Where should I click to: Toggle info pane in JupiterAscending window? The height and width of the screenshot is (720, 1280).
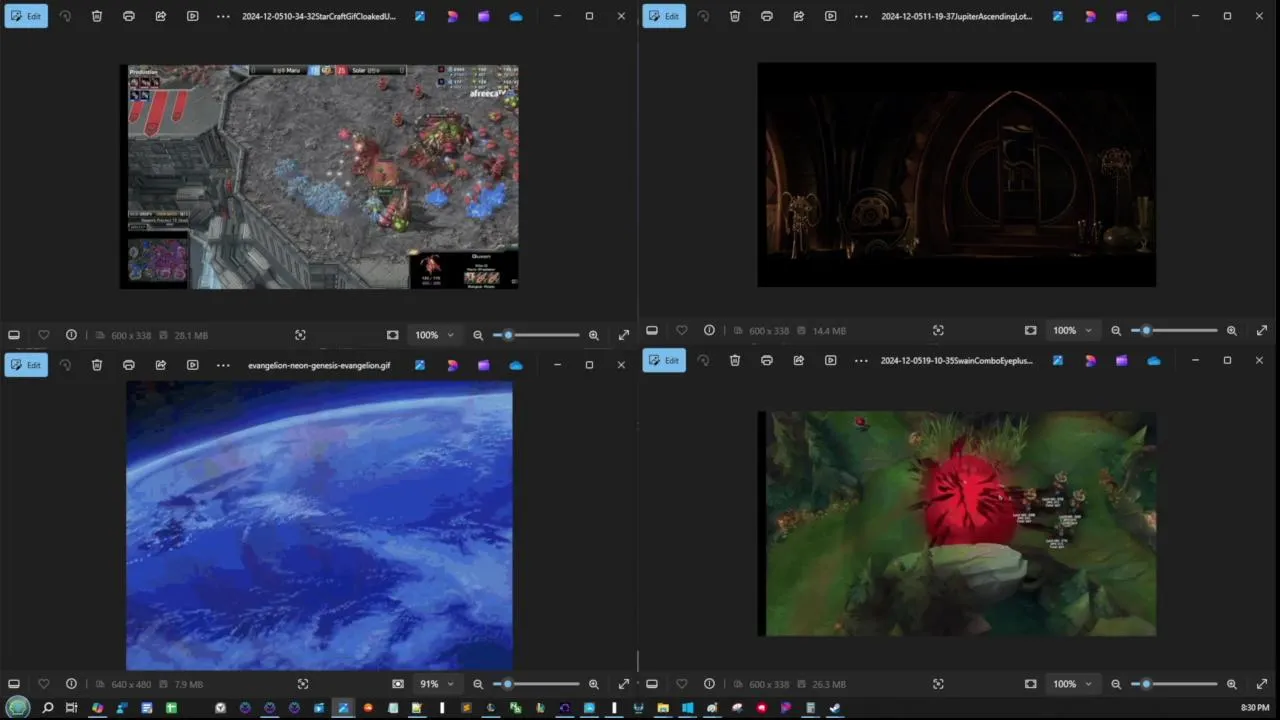pyautogui.click(x=709, y=330)
